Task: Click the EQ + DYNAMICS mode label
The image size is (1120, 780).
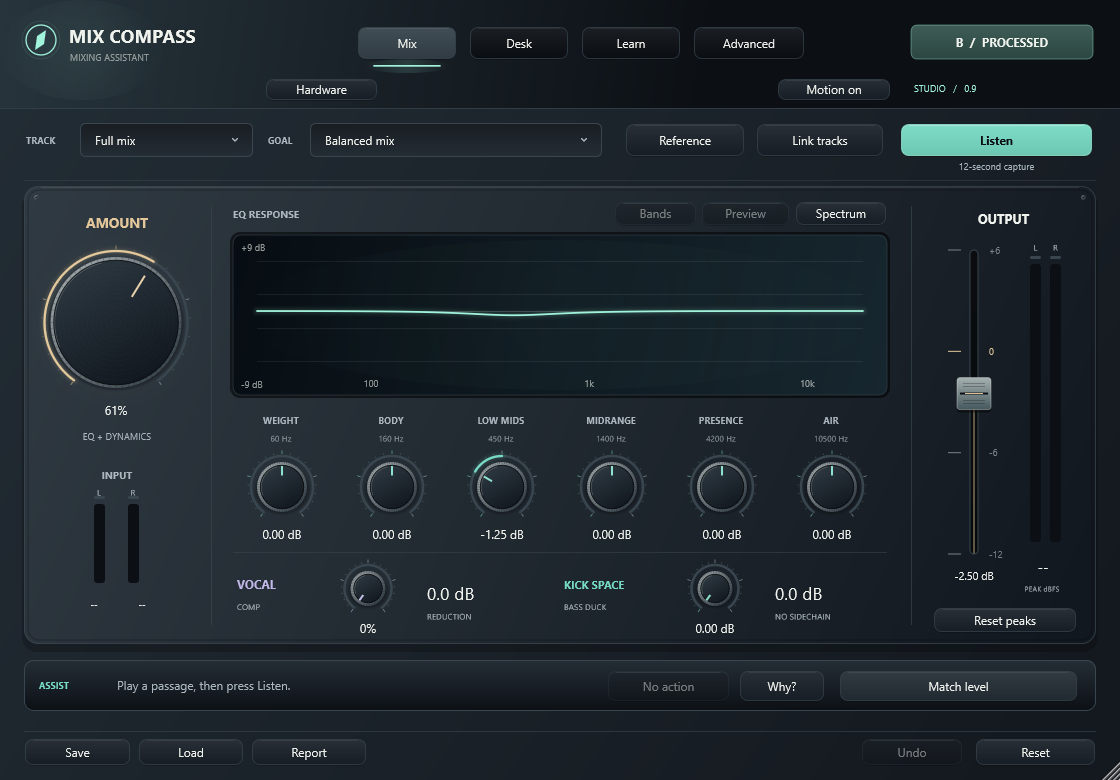Action: tap(116, 436)
